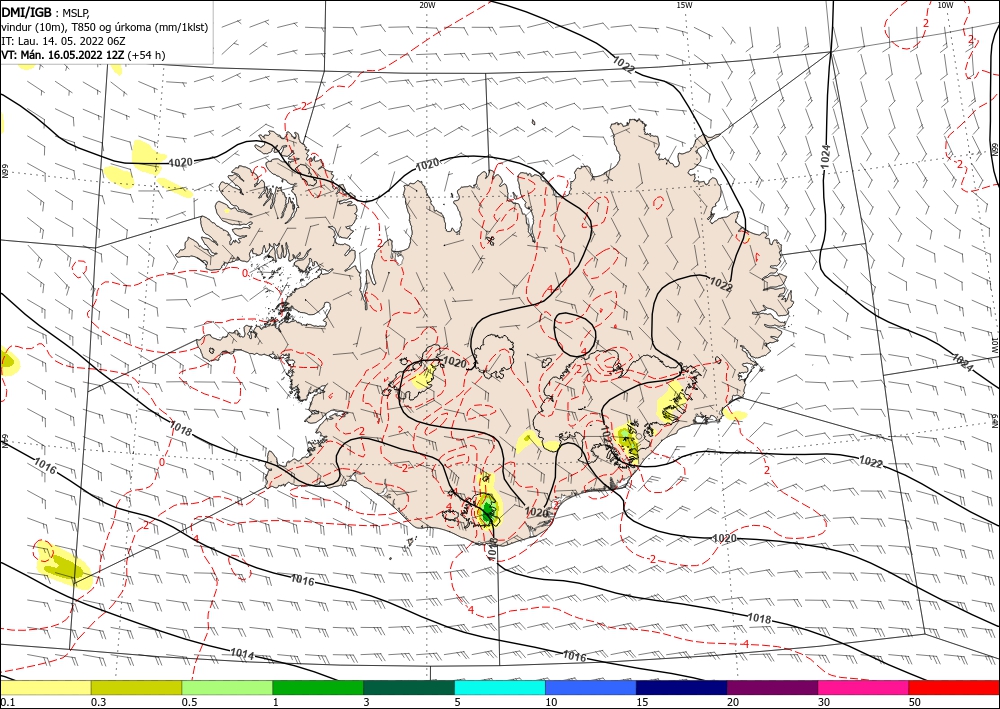
Task: Click the legend value label 0.1
Action: coord(6,702)
